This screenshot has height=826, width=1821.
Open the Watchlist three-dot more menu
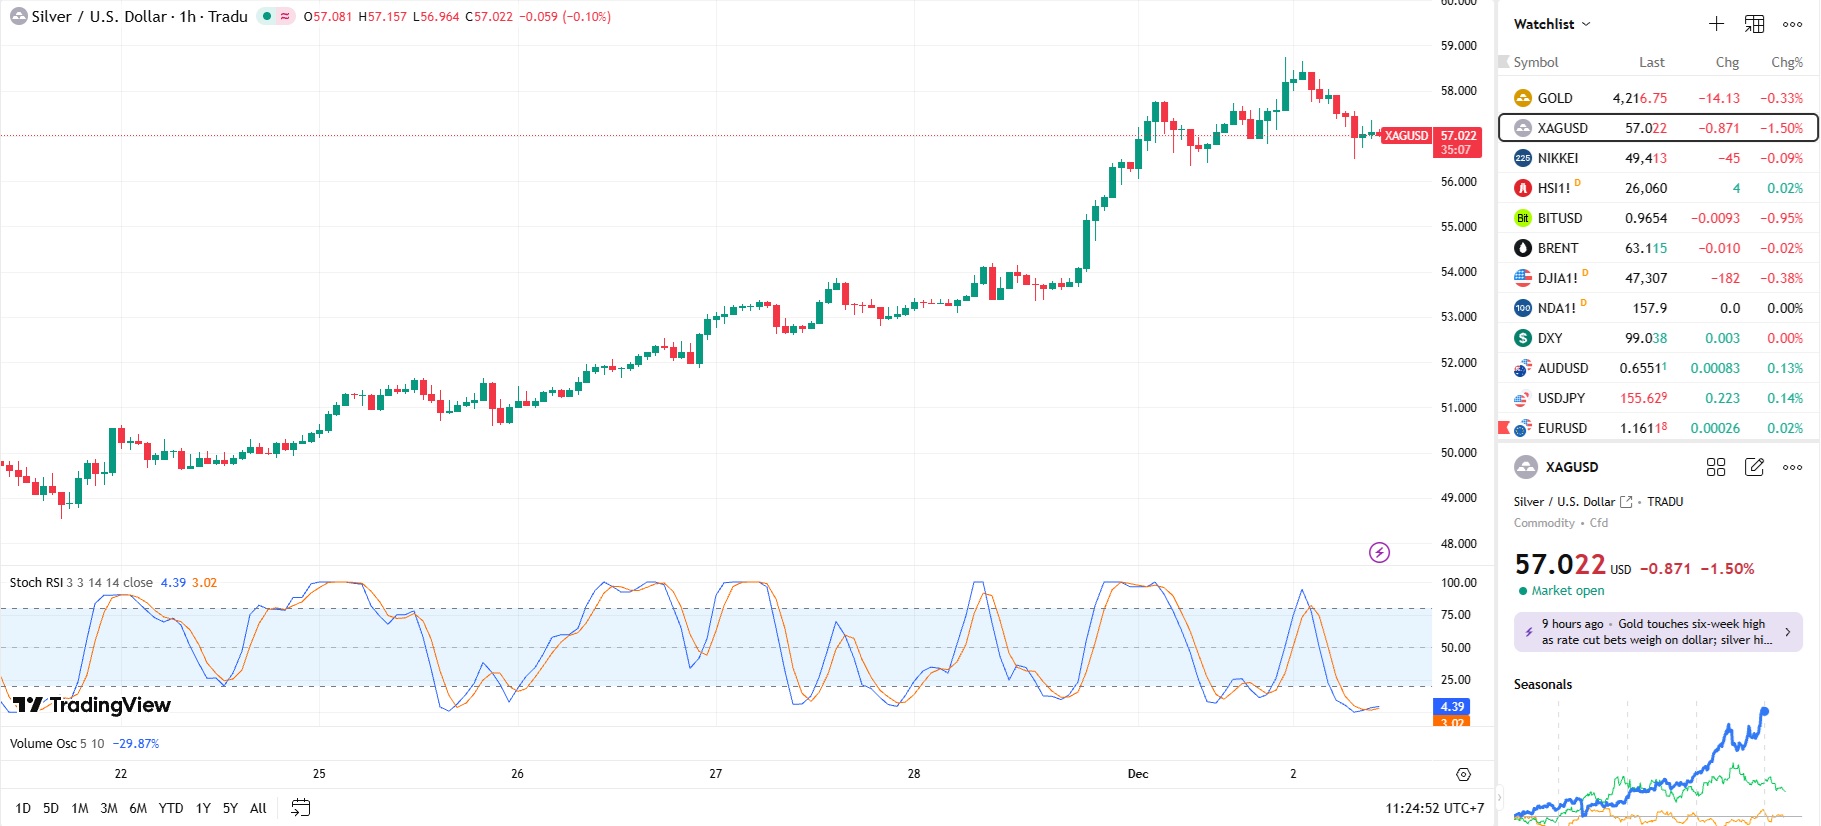1792,24
